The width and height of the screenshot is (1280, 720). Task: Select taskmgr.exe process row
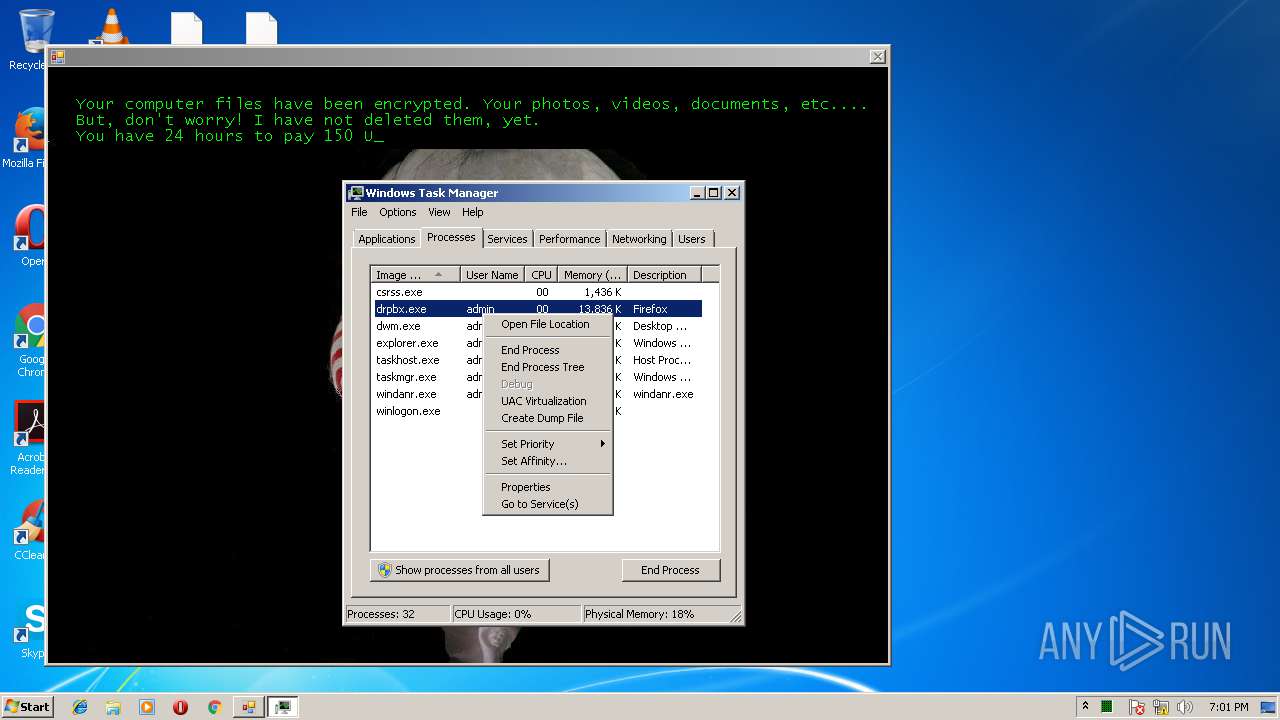(538, 377)
